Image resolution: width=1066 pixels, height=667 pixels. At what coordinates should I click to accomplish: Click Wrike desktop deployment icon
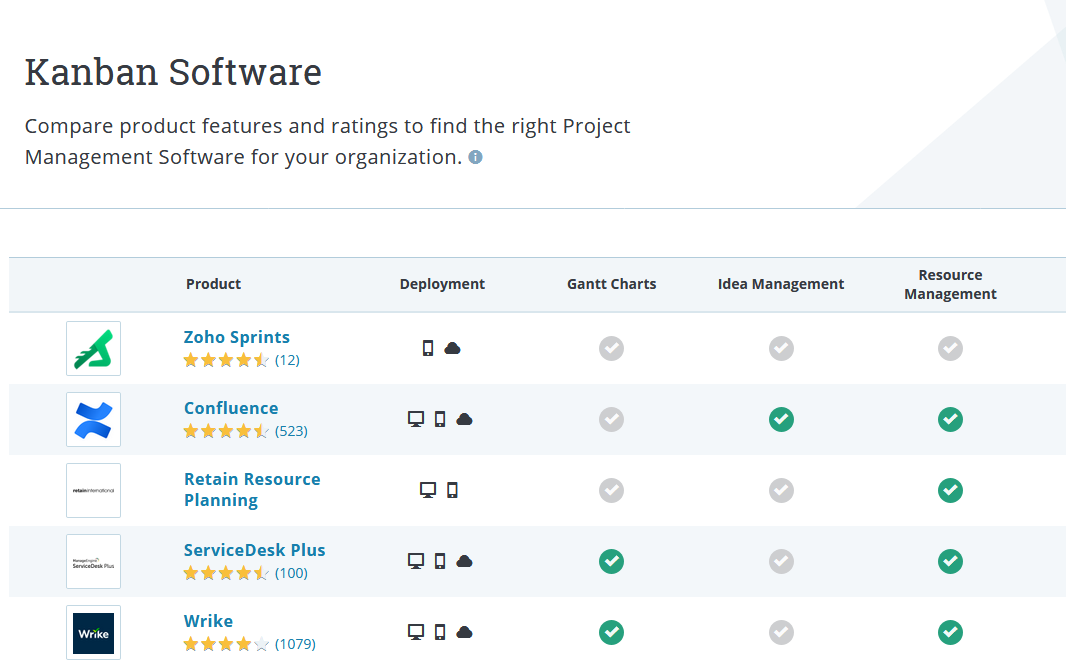[x=416, y=632]
